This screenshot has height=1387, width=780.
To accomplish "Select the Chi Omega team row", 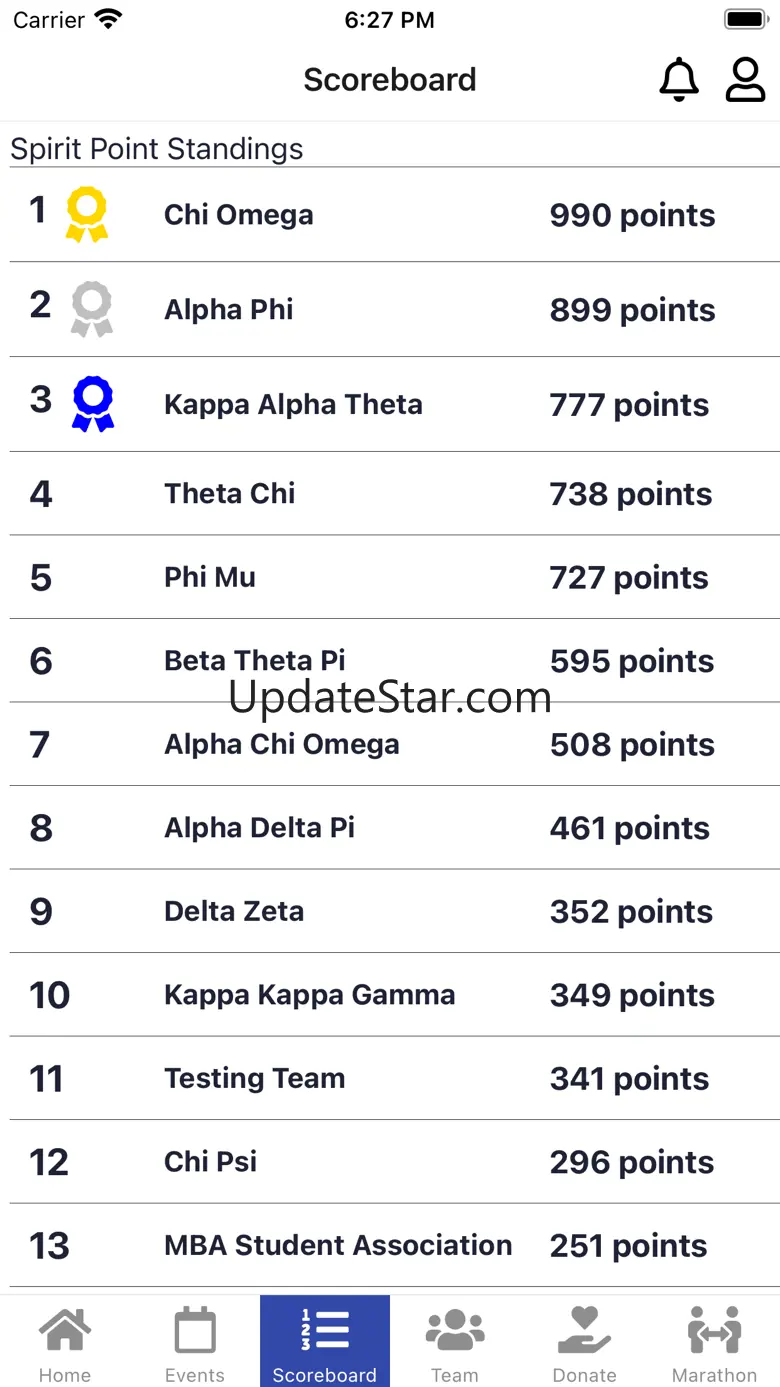I will pos(395,215).
